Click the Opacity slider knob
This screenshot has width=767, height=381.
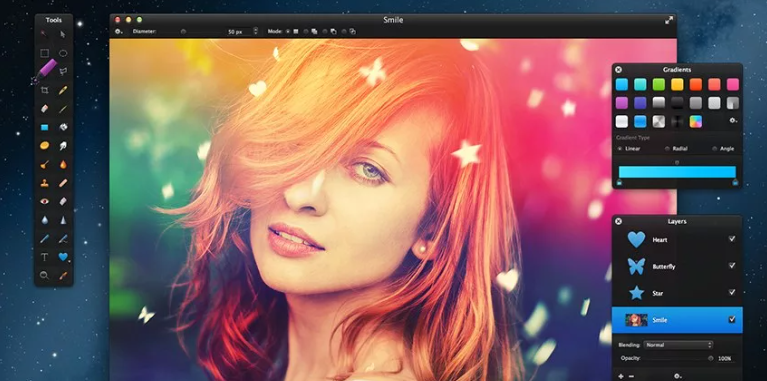(710, 359)
